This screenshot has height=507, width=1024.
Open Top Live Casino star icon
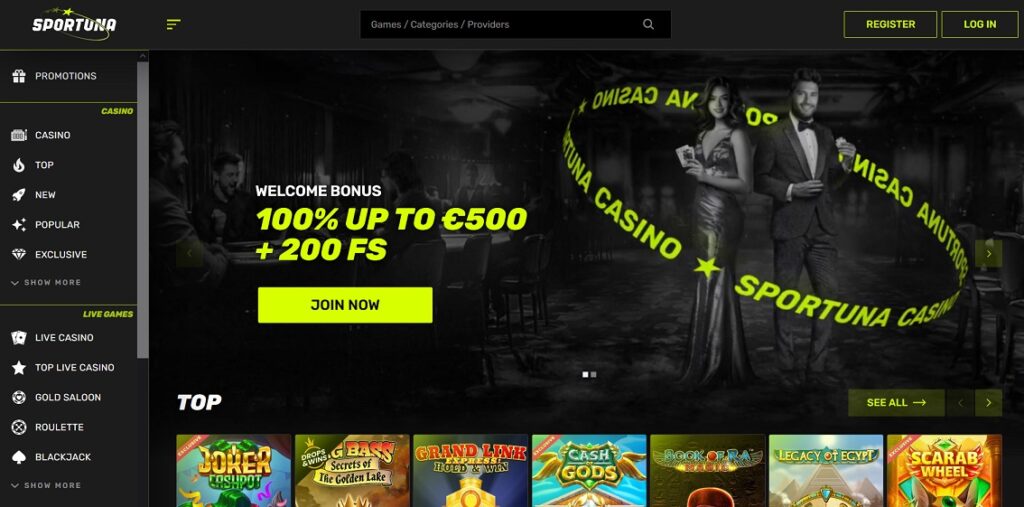click(x=19, y=368)
